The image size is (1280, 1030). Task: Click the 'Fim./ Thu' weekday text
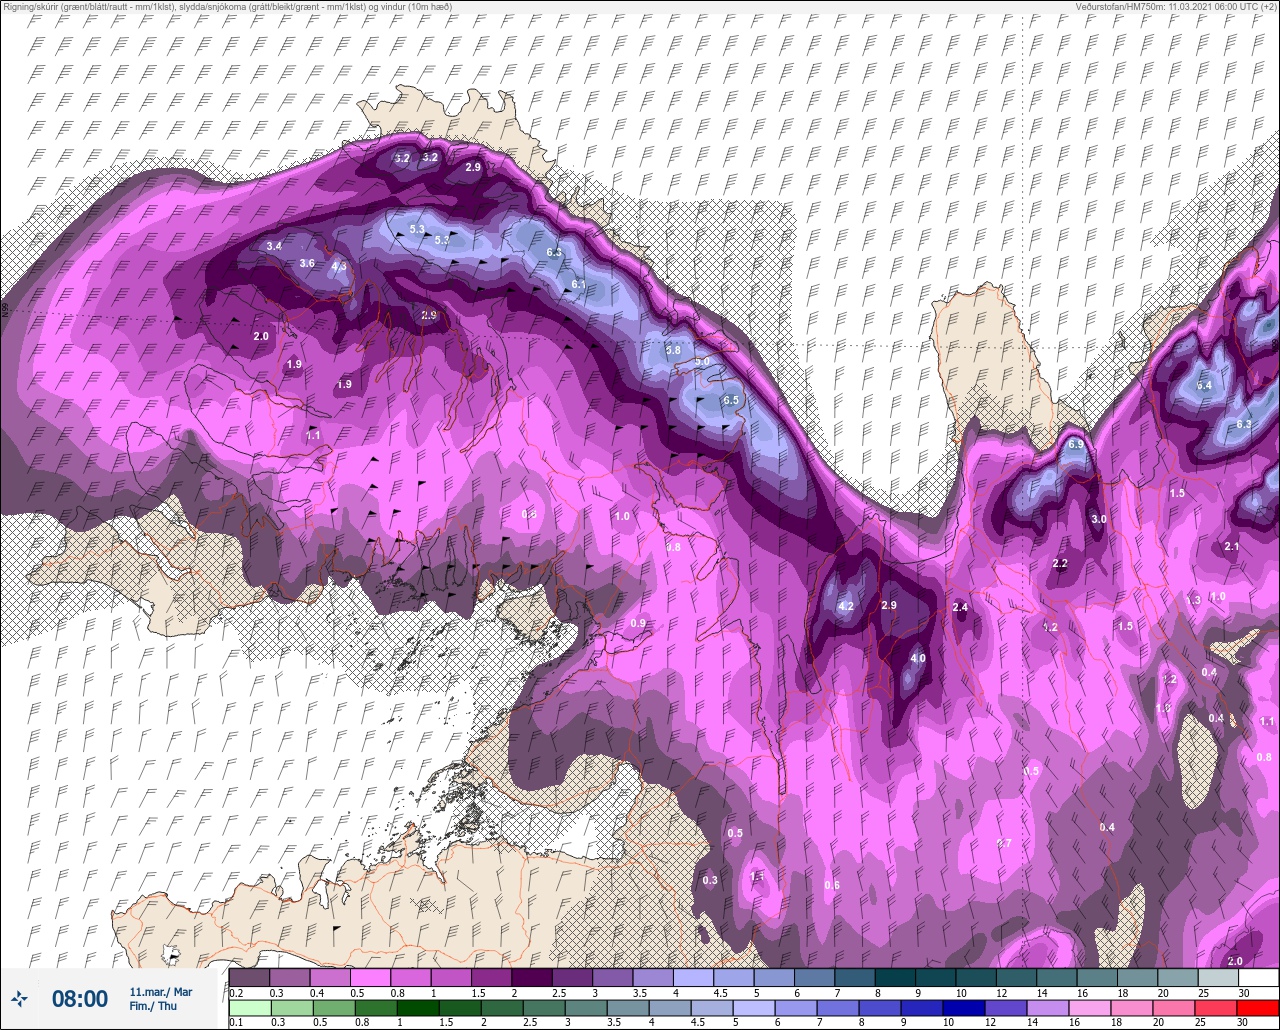[153, 1006]
